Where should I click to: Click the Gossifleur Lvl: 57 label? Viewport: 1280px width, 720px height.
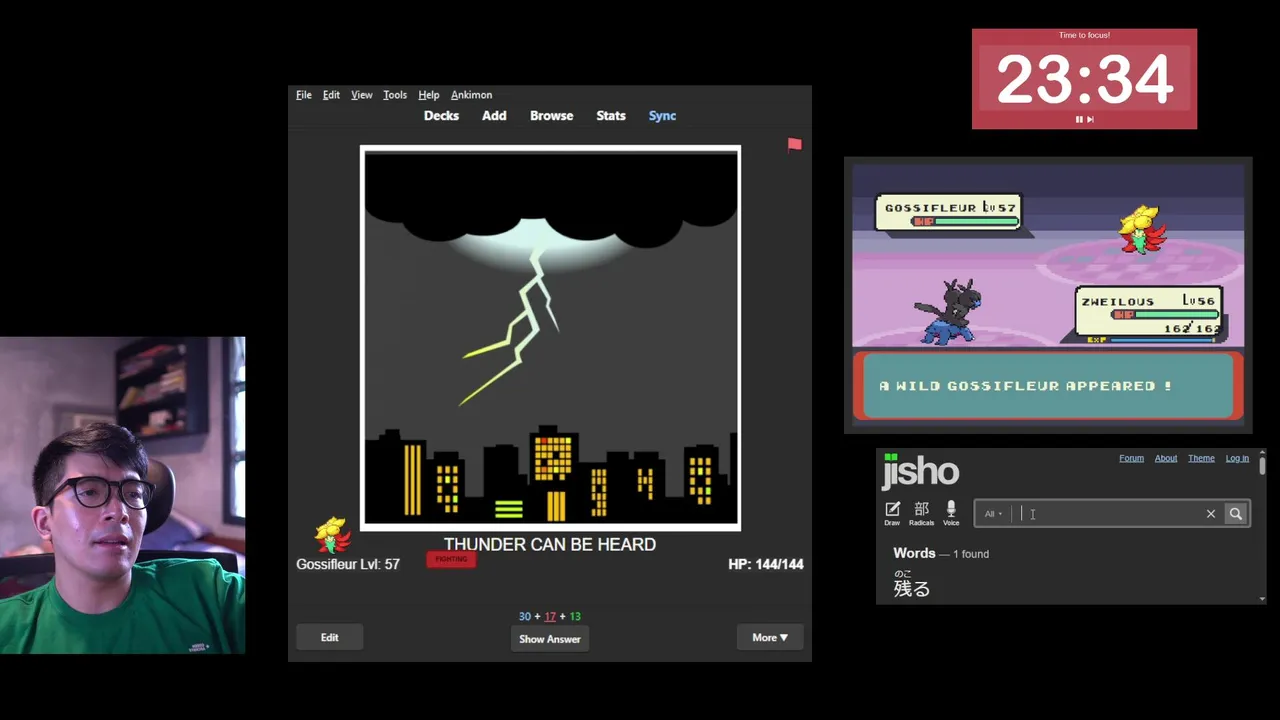[x=348, y=564]
